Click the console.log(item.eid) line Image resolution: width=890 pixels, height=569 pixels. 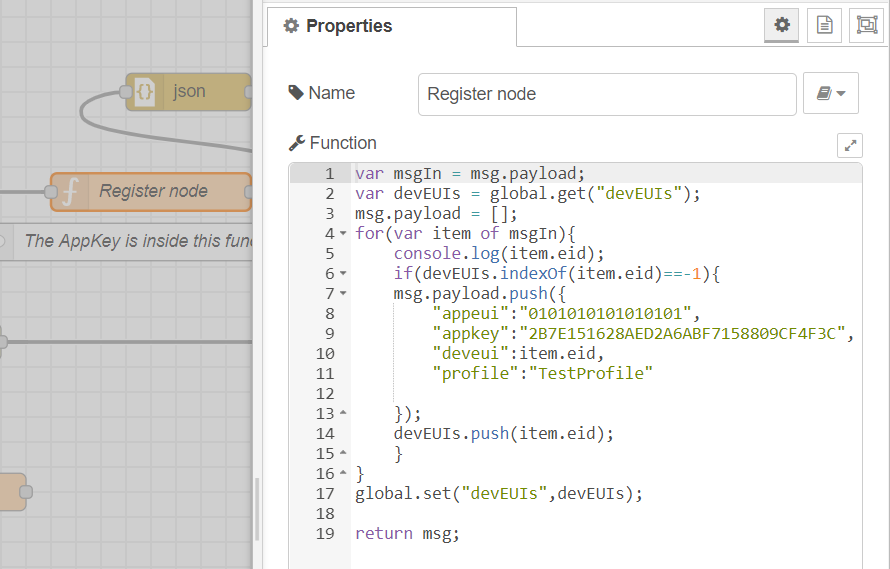pyautogui.click(x=499, y=253)
